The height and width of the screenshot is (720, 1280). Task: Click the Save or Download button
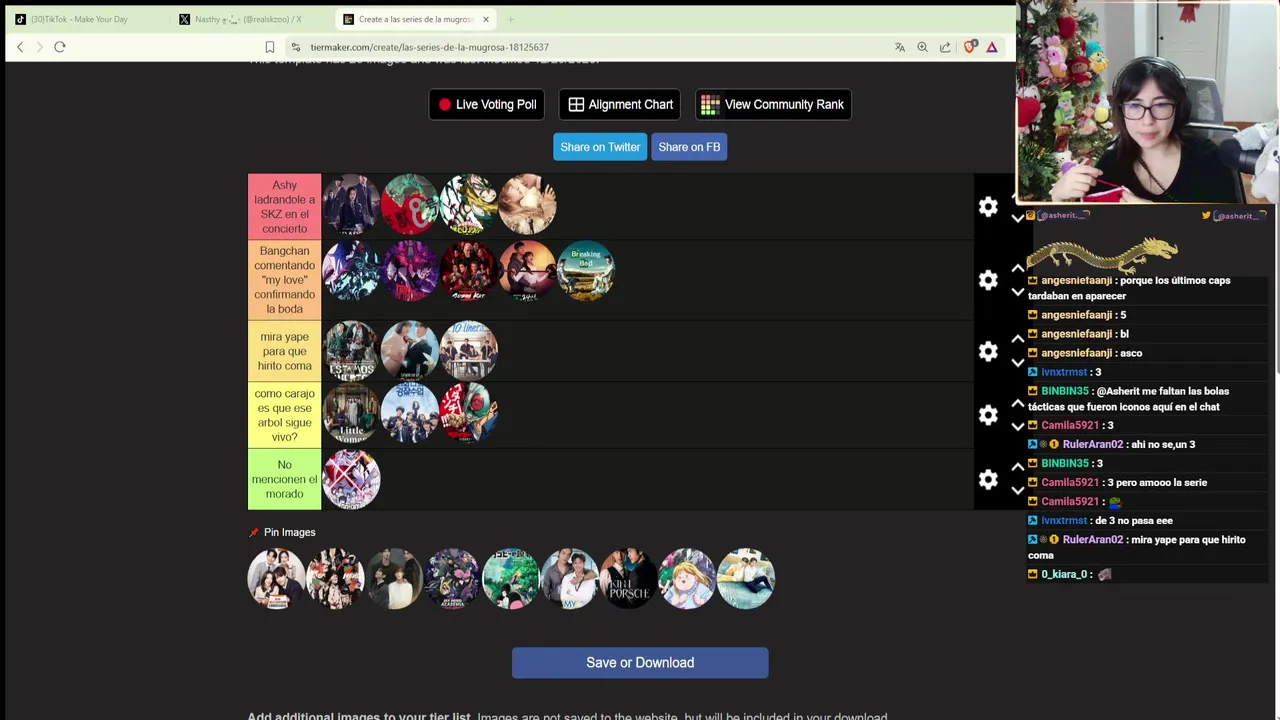click(x=640, y=663)
